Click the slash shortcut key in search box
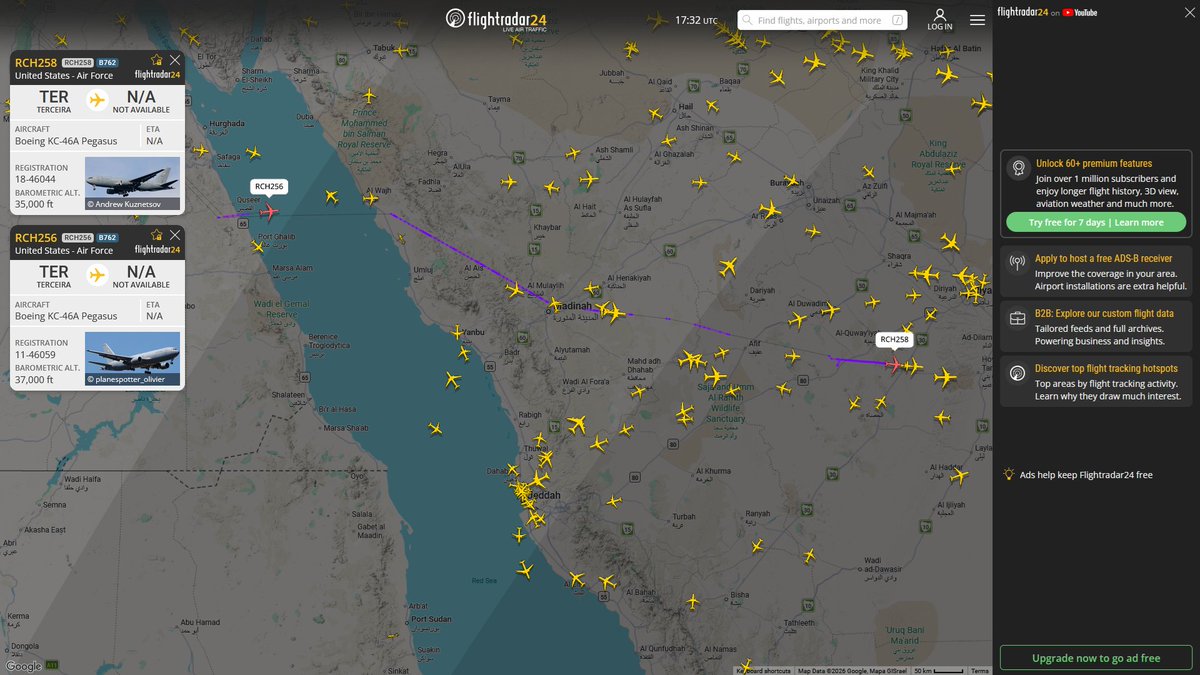 tap(897, 20)
